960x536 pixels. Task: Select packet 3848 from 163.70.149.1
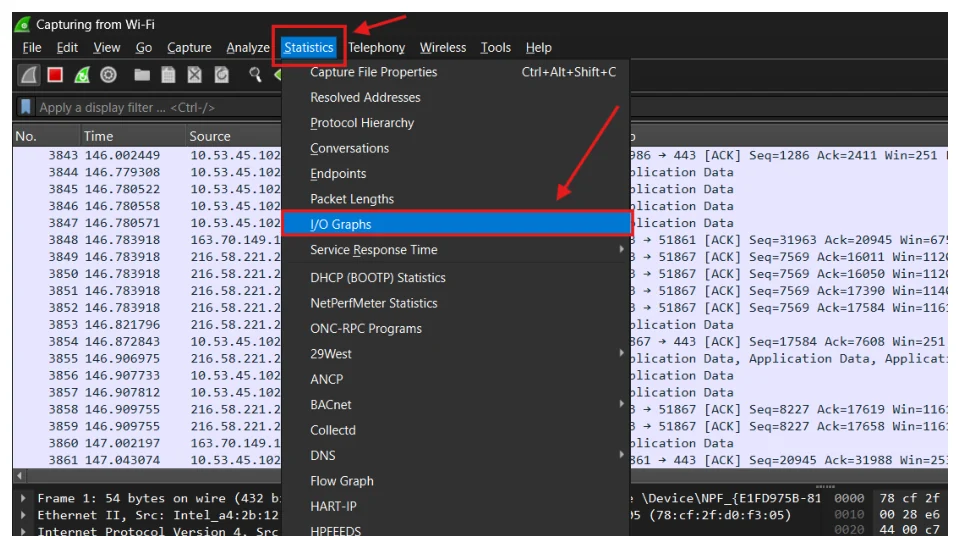pos(147,240)
